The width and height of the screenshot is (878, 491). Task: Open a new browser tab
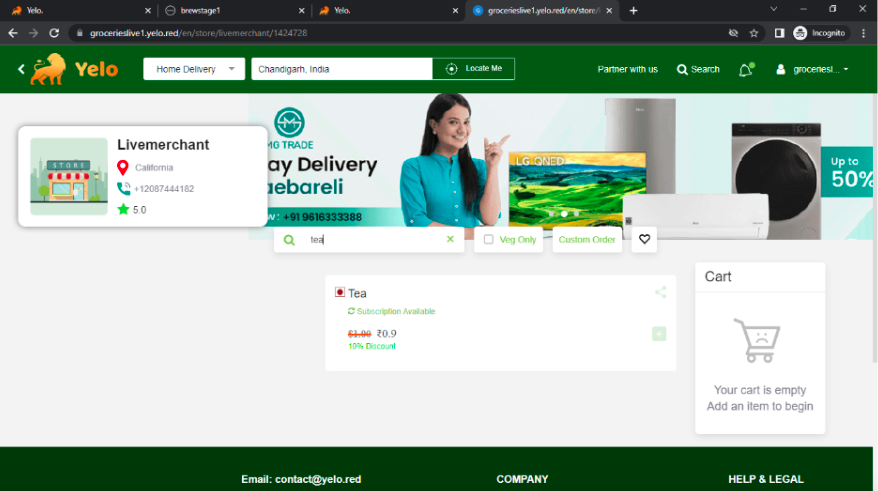tap(633, 10)
